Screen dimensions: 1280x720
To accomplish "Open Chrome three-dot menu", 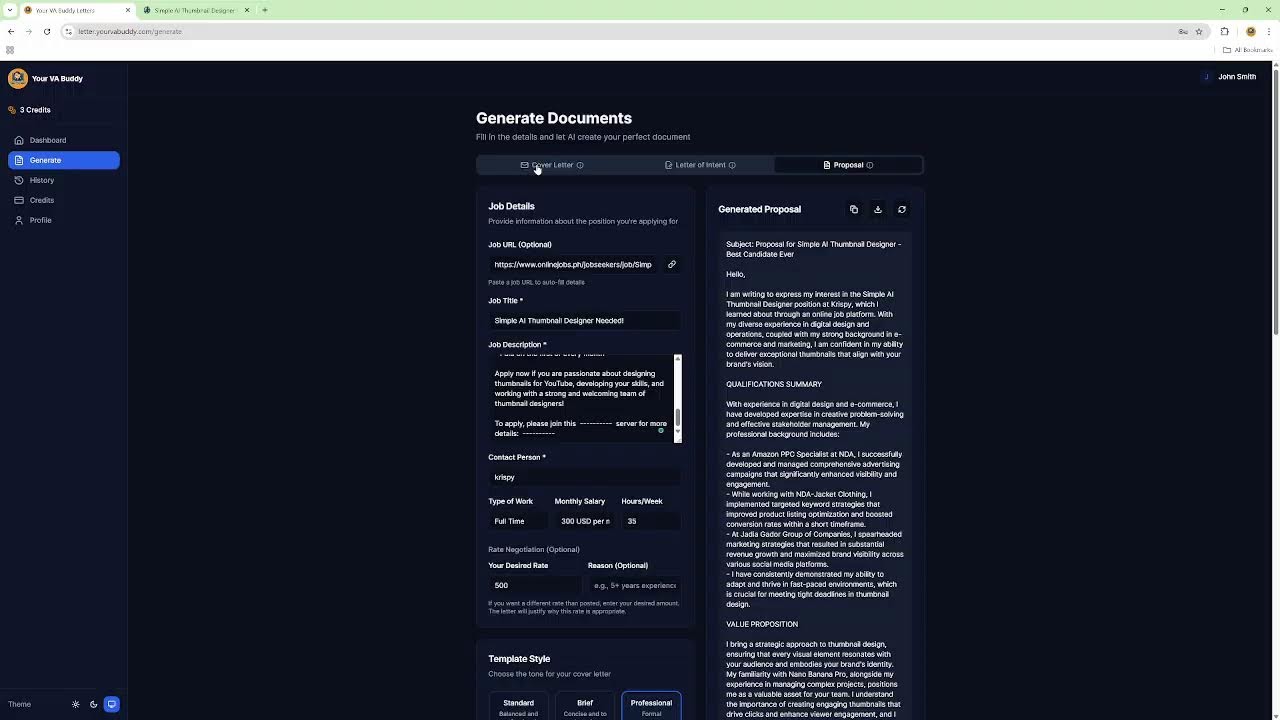I will pos(1268,31).
